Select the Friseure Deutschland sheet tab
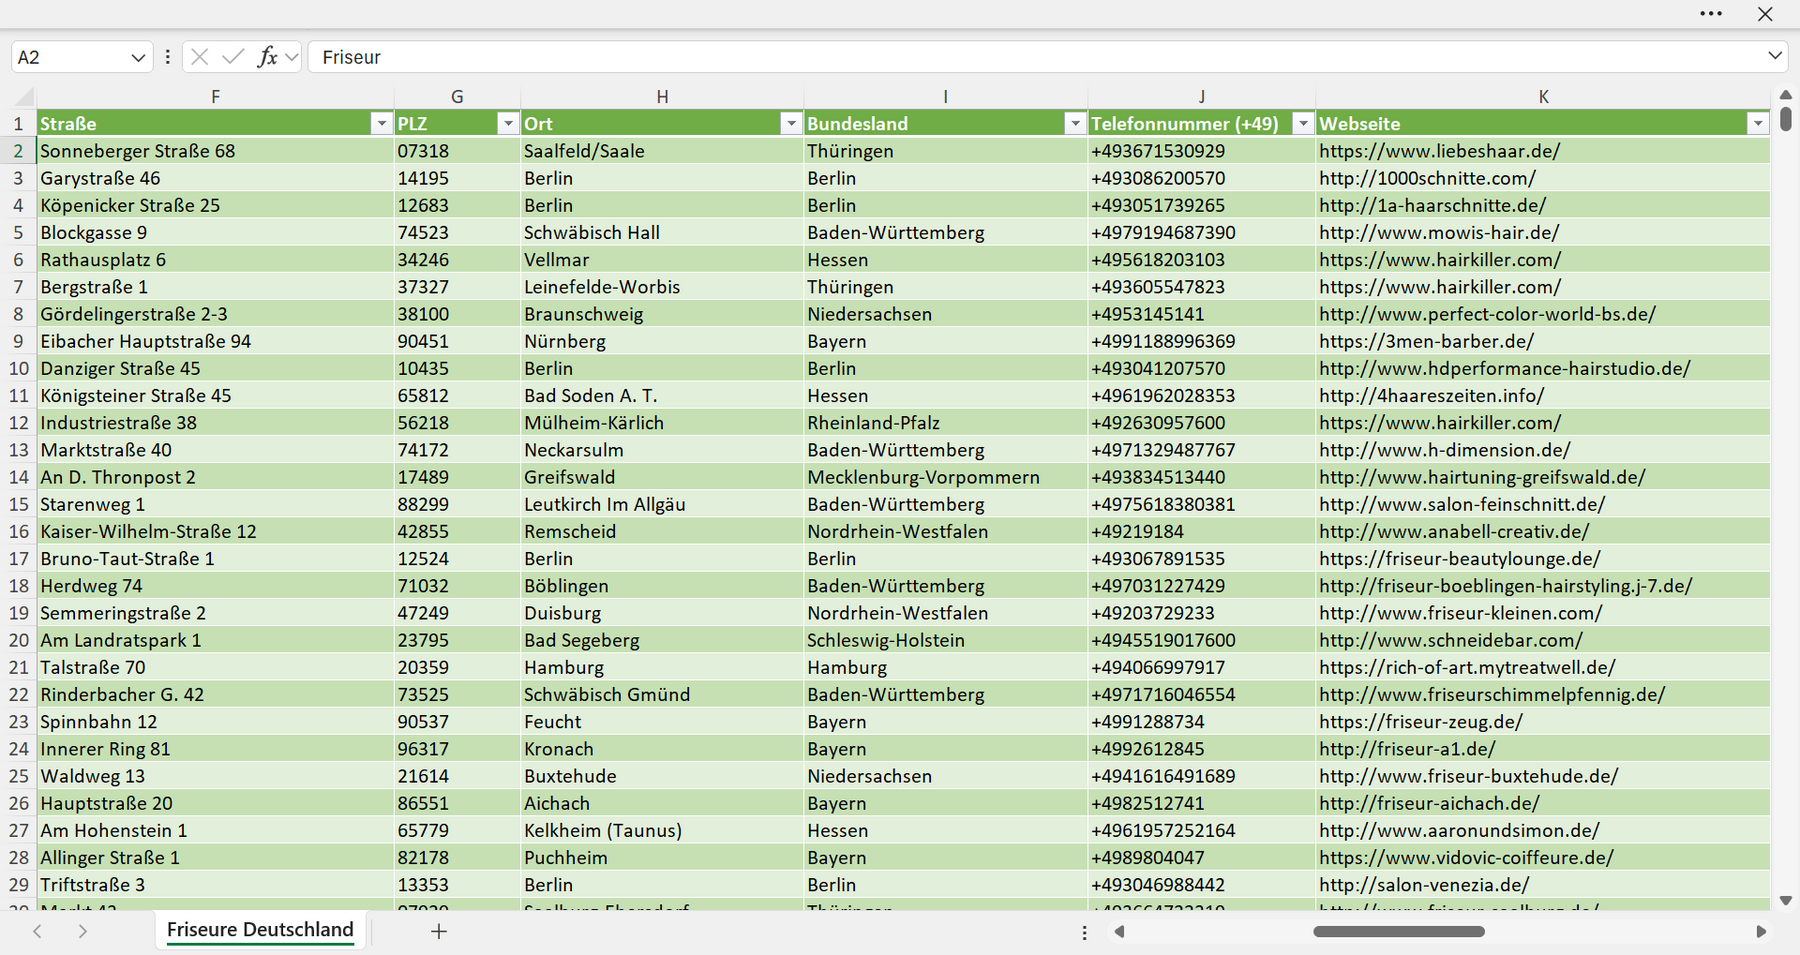 click(260, 930)
